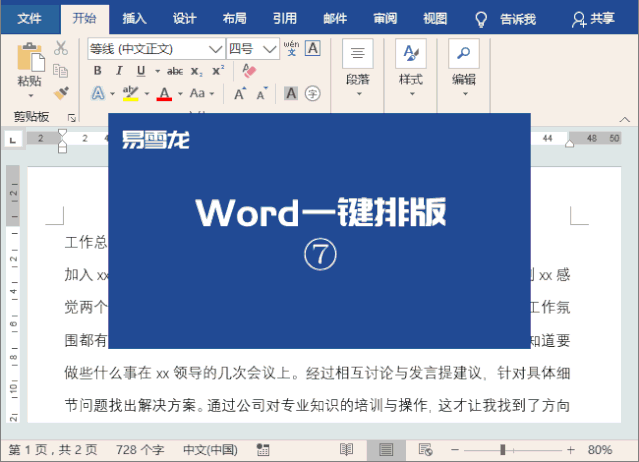The image size is (639, 462).
Task: Click the first-line indent ruler marker
Action: click(62, 133)
